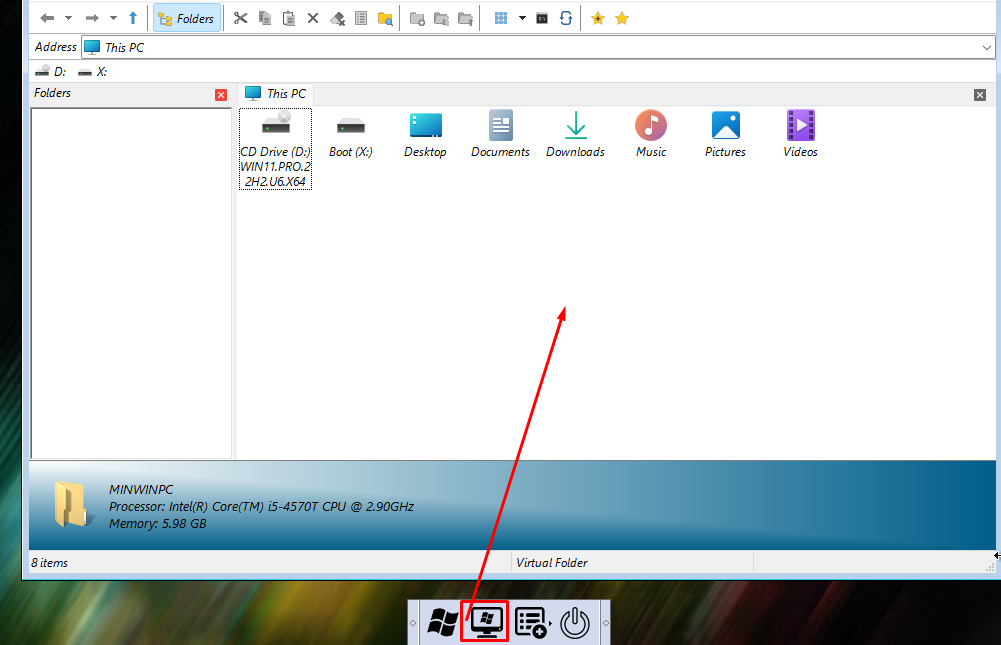Open the forward history dropdown arrow
The height and width of the screenshot is (645, 1001).
pyautogui.click(x=113, y=19)
